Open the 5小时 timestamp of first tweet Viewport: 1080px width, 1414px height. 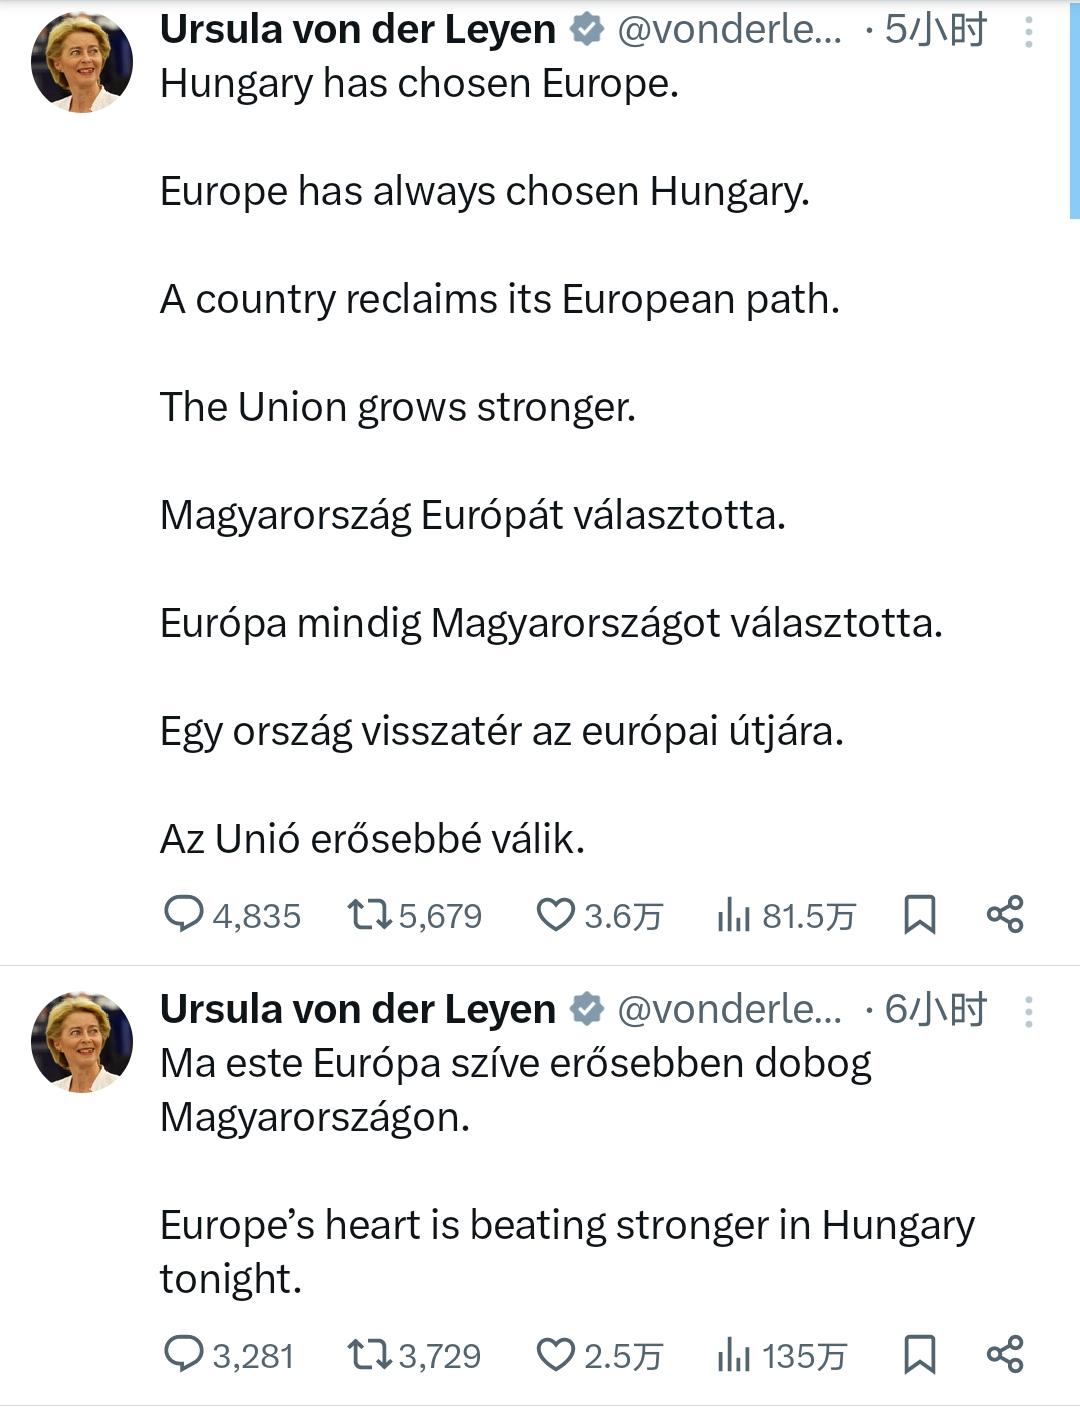pyautogui.click(x=935, y=30)
